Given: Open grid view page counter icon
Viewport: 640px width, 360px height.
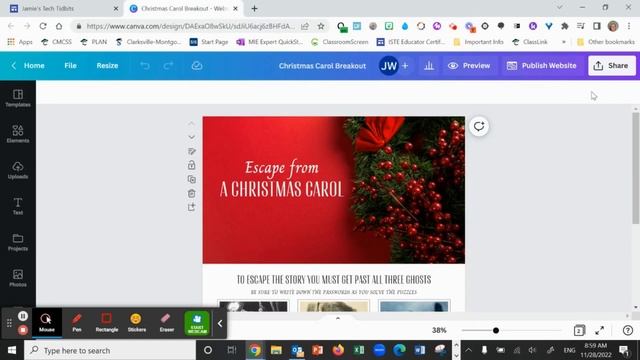Looking at the screenshot, I should pos(579,330).
